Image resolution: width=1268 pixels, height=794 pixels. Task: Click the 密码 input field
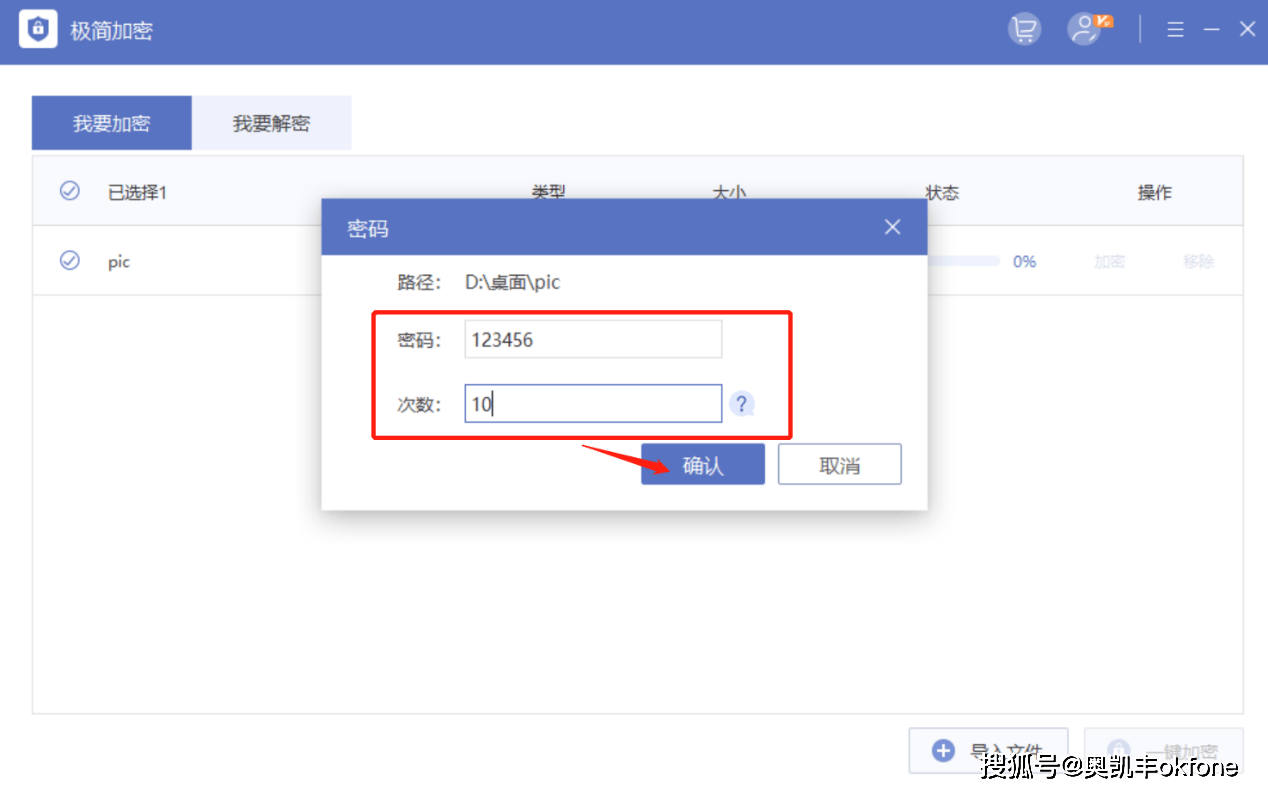click(x=593, y=339)
